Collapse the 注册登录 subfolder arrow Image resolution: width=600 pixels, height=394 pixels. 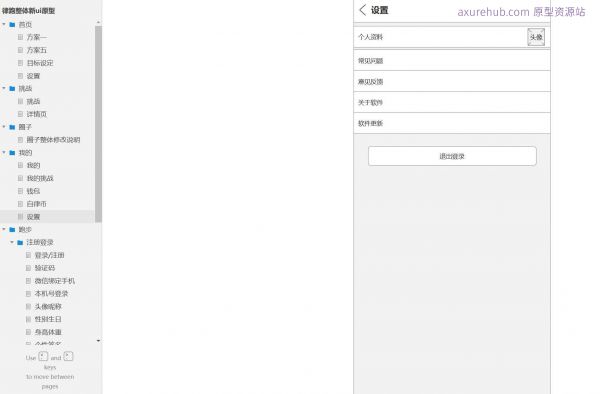click(x=12, y=242)
